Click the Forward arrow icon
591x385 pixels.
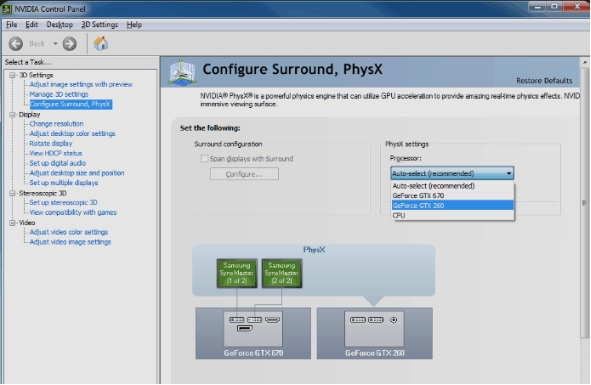click(69, 44)
